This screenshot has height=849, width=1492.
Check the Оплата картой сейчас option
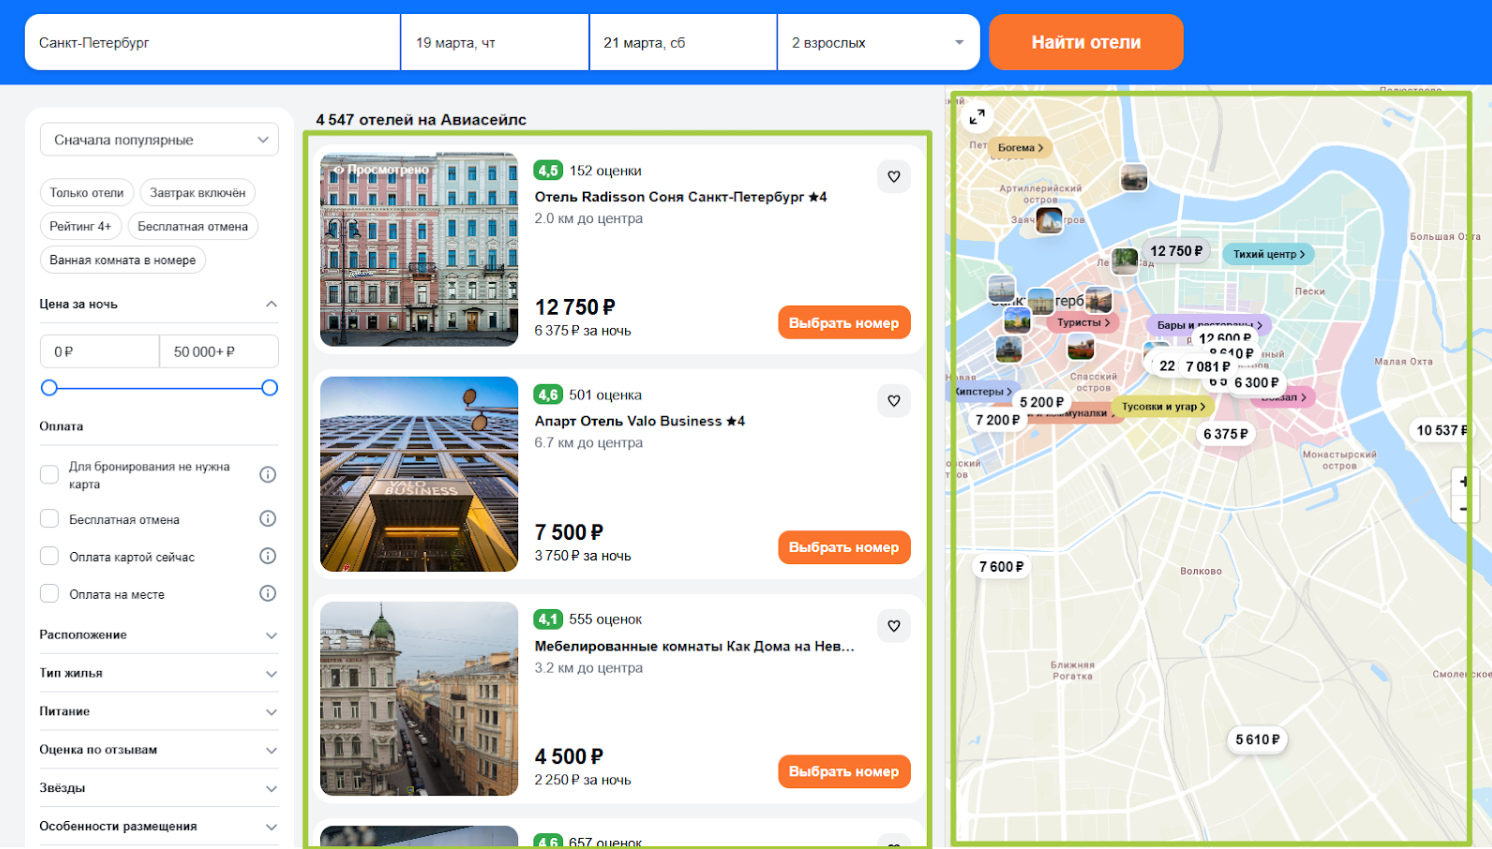[49, 556]
